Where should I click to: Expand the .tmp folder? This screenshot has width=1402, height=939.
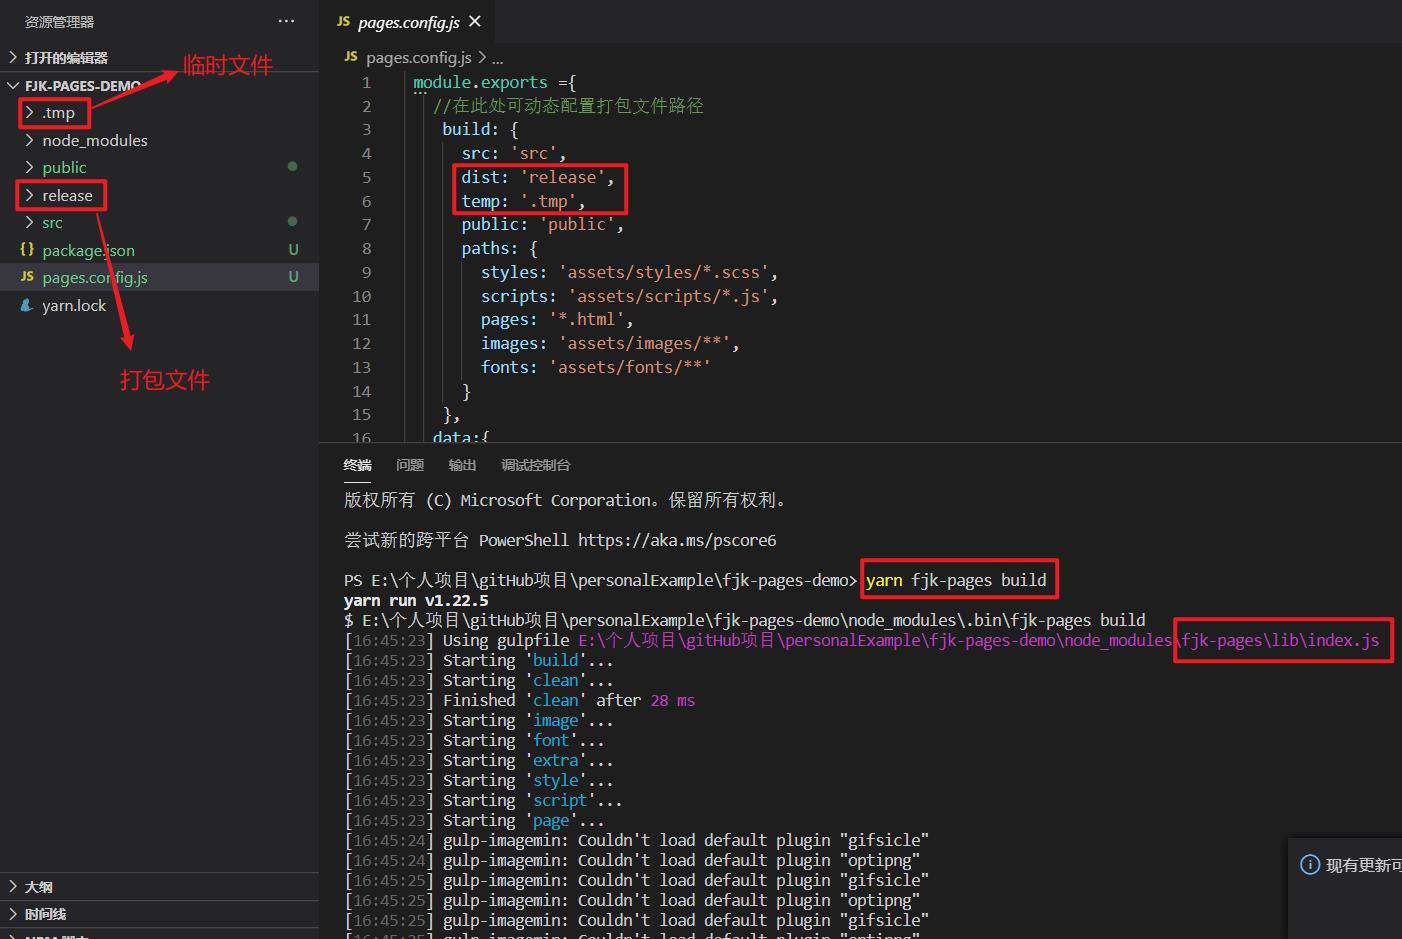tap(58, 113)
